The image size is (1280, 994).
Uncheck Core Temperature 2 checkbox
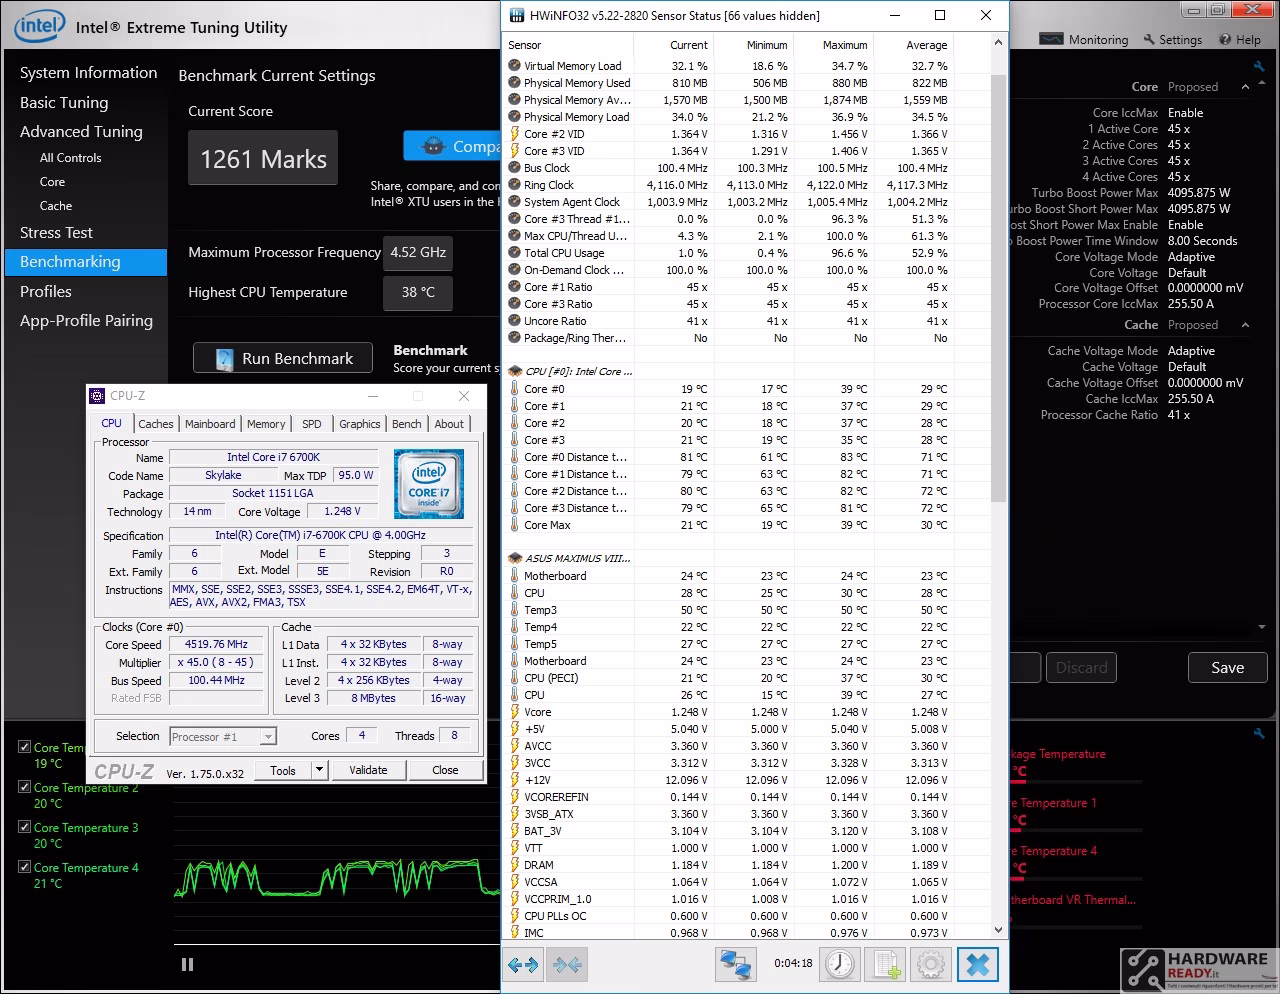click(x=25, y=787)
